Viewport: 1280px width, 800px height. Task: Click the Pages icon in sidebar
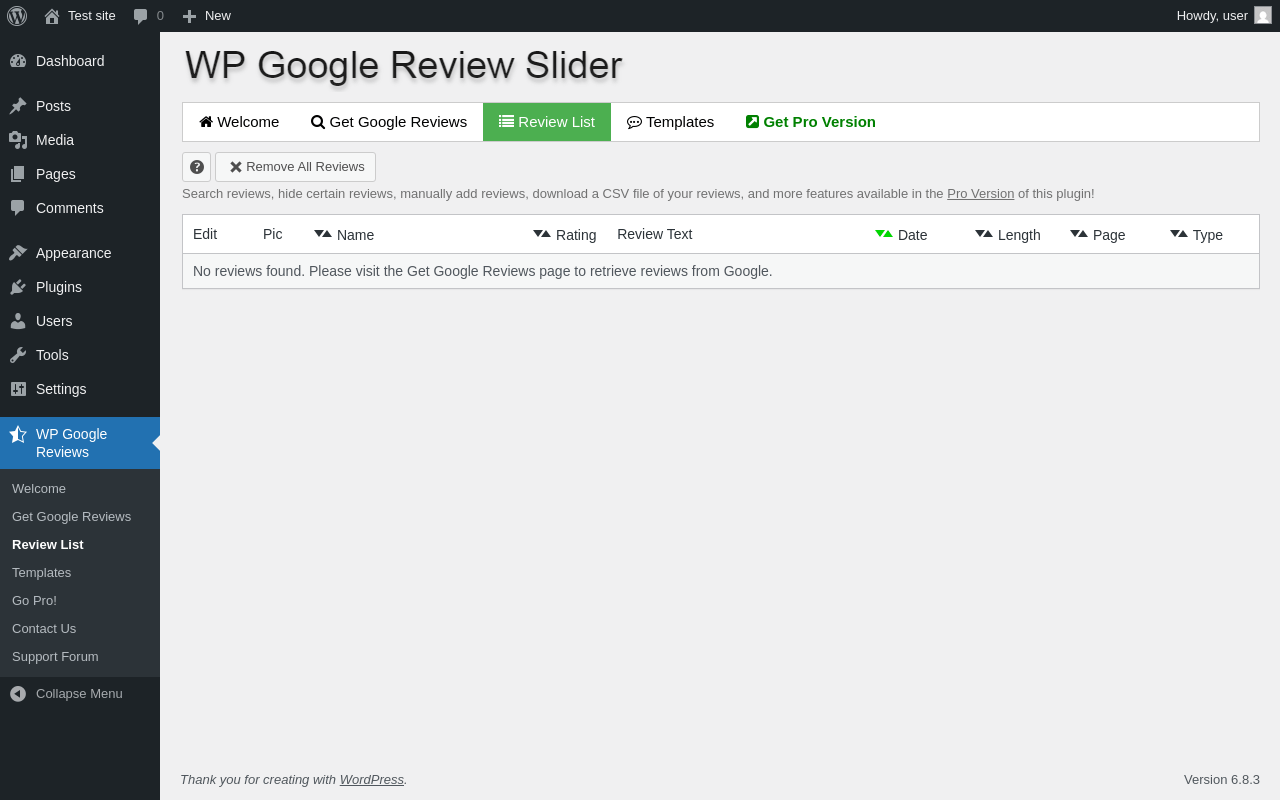[18, 174]
